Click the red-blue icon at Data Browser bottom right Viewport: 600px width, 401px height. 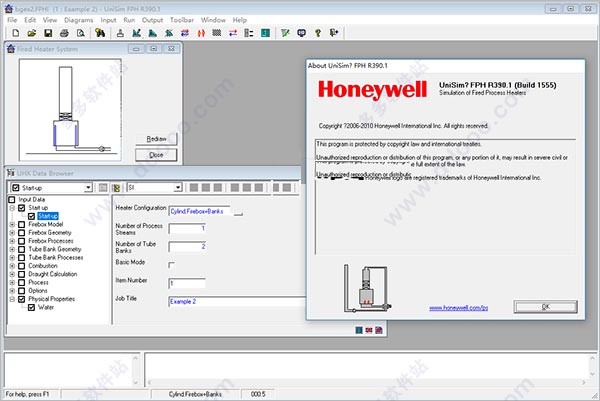379,330
